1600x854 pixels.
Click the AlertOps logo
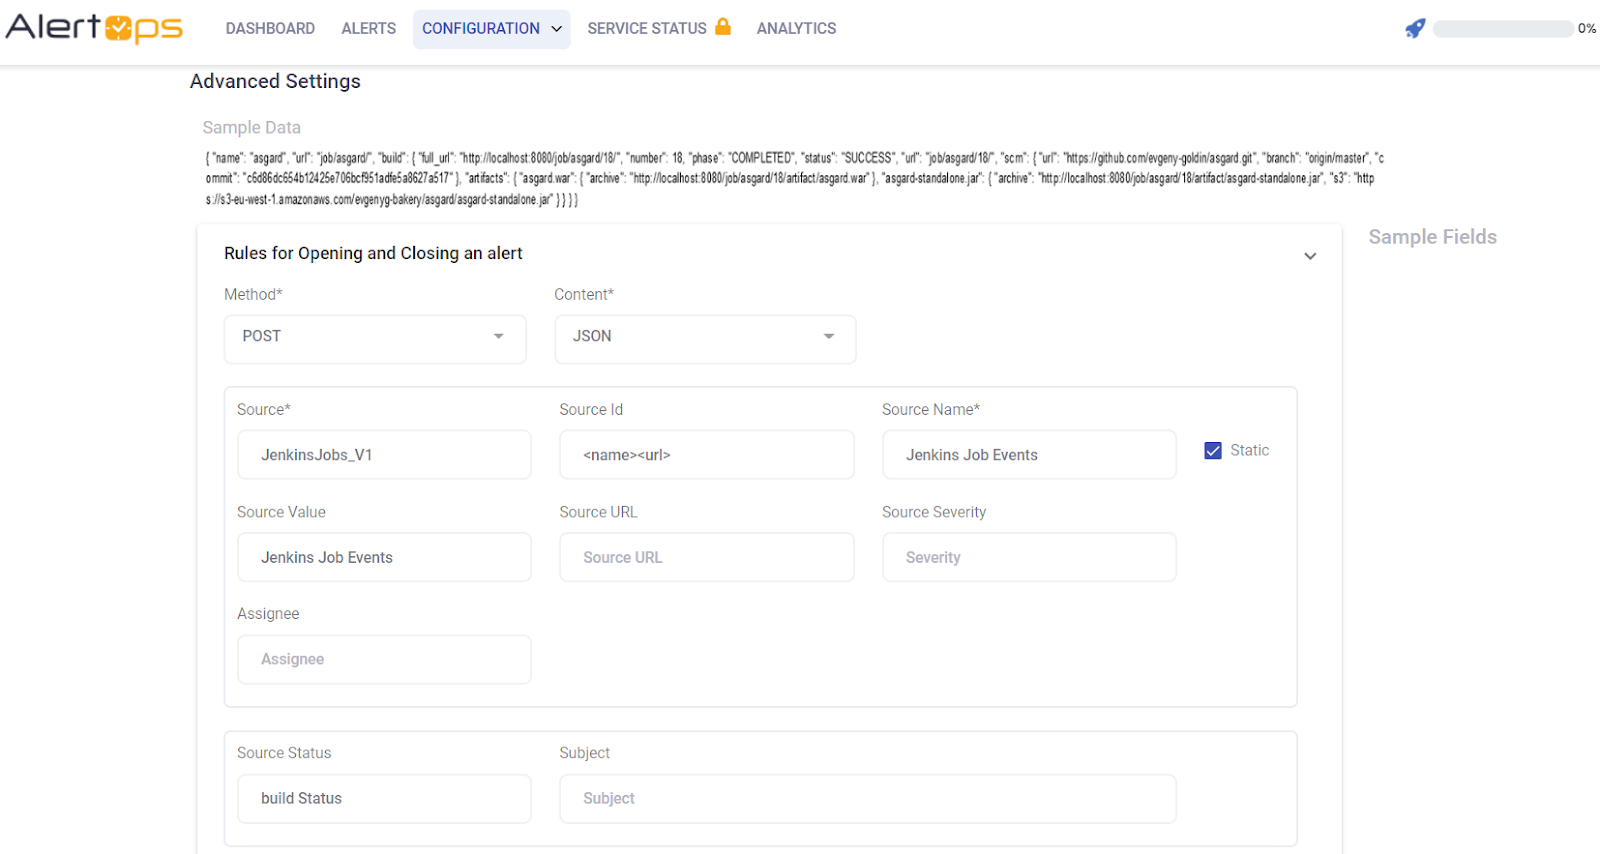click(94, 28)
